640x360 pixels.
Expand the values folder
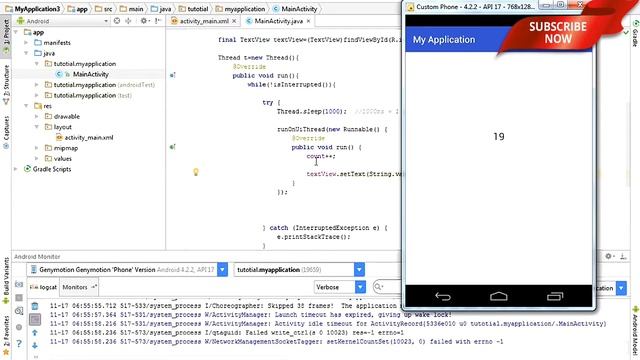37,158
